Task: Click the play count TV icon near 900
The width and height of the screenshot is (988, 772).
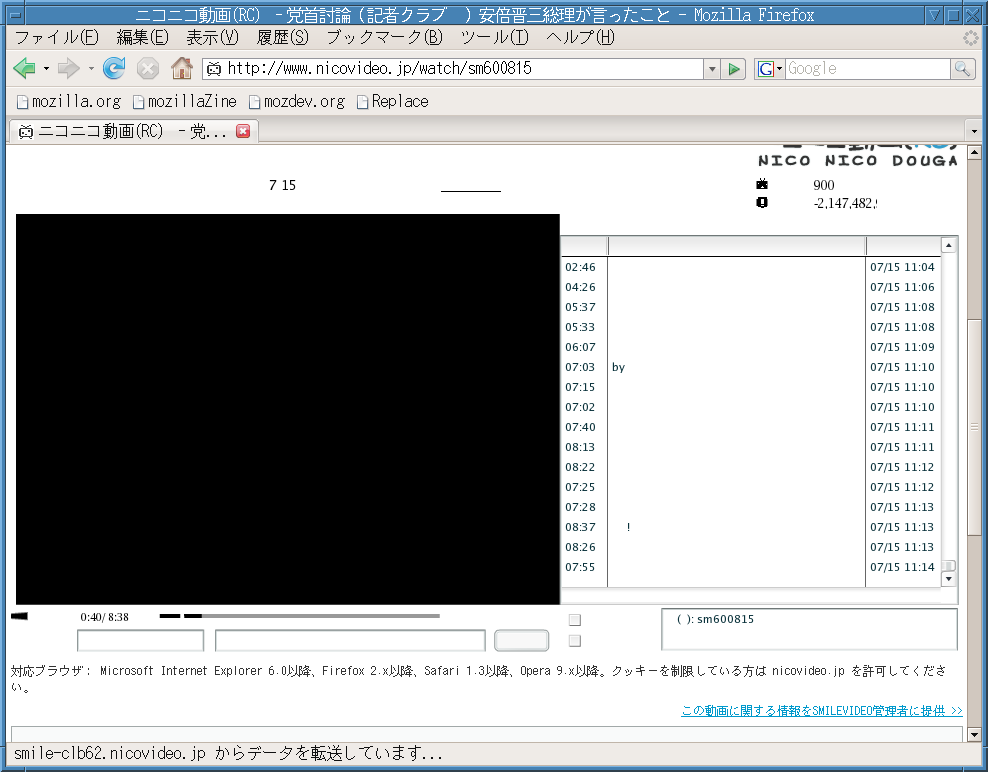Action: tap(762, 184)
